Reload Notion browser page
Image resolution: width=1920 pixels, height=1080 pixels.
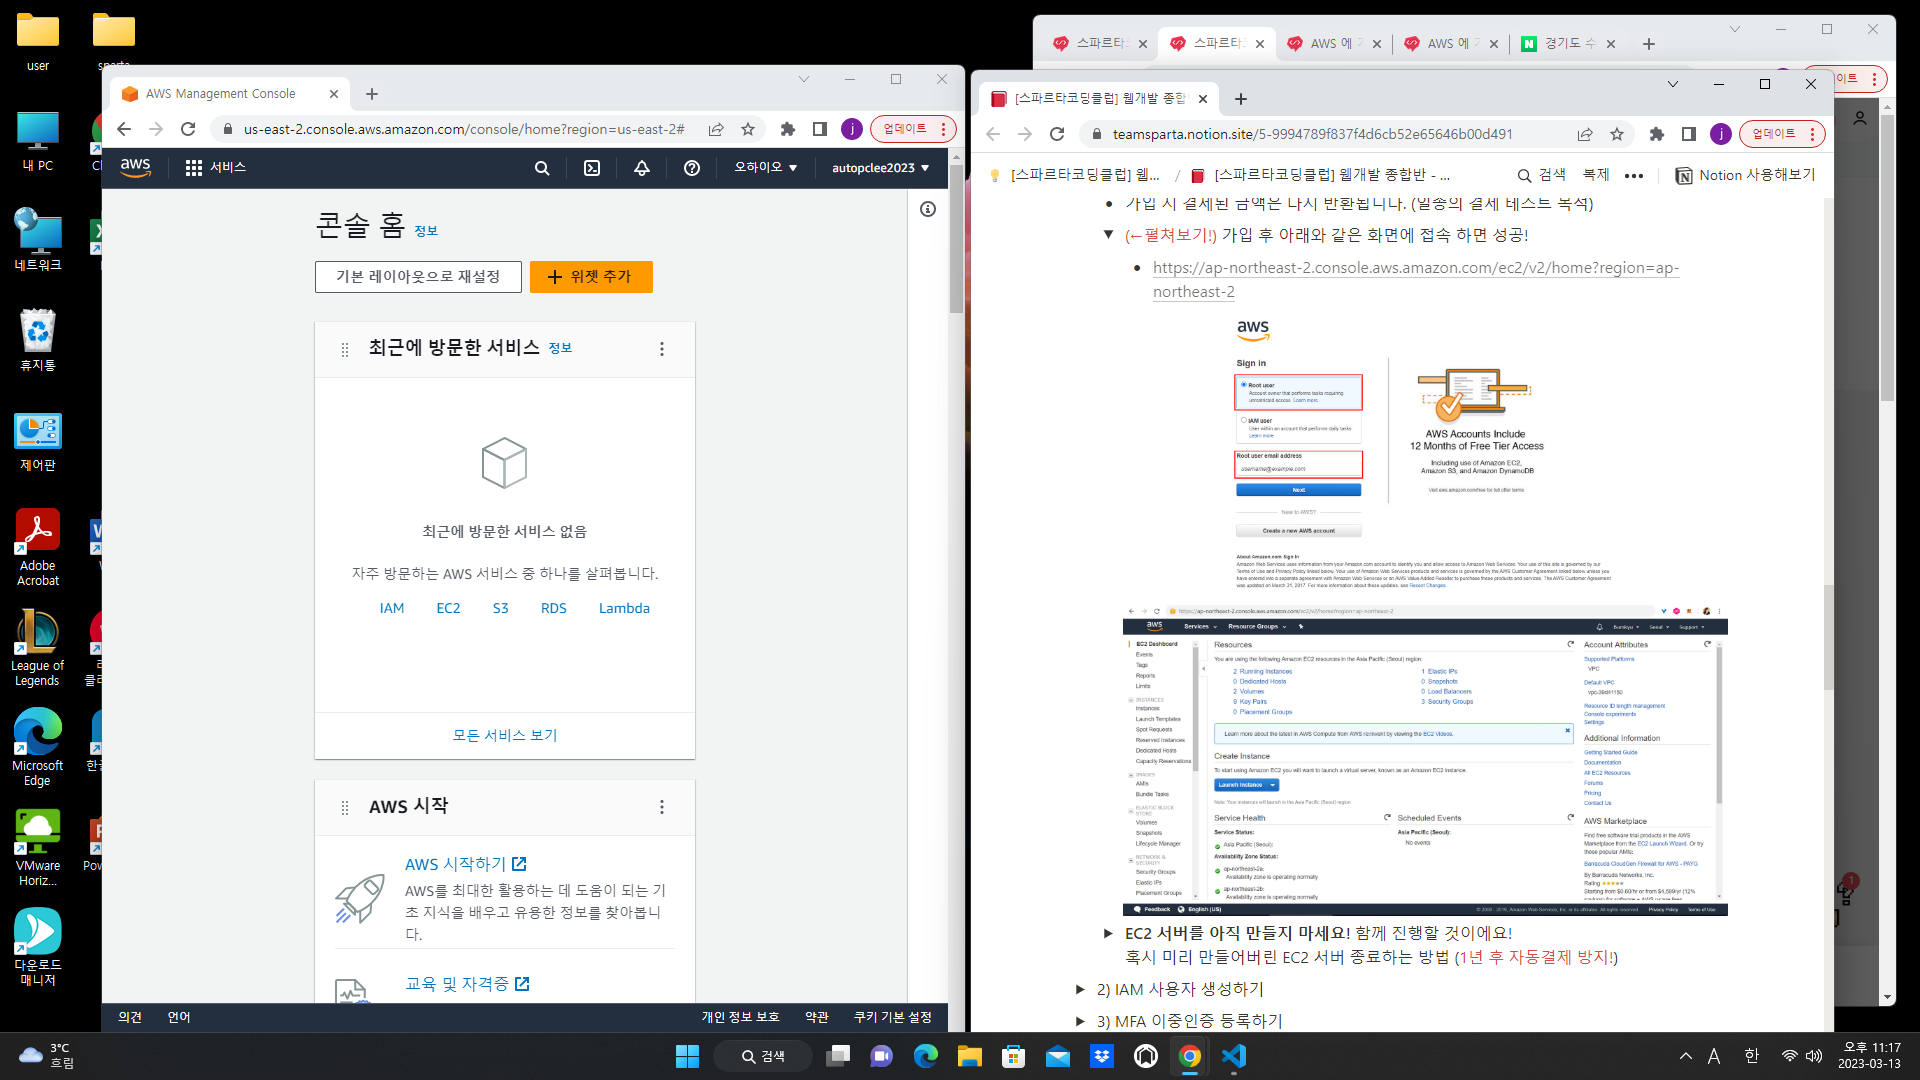[x=1057, y=134]
